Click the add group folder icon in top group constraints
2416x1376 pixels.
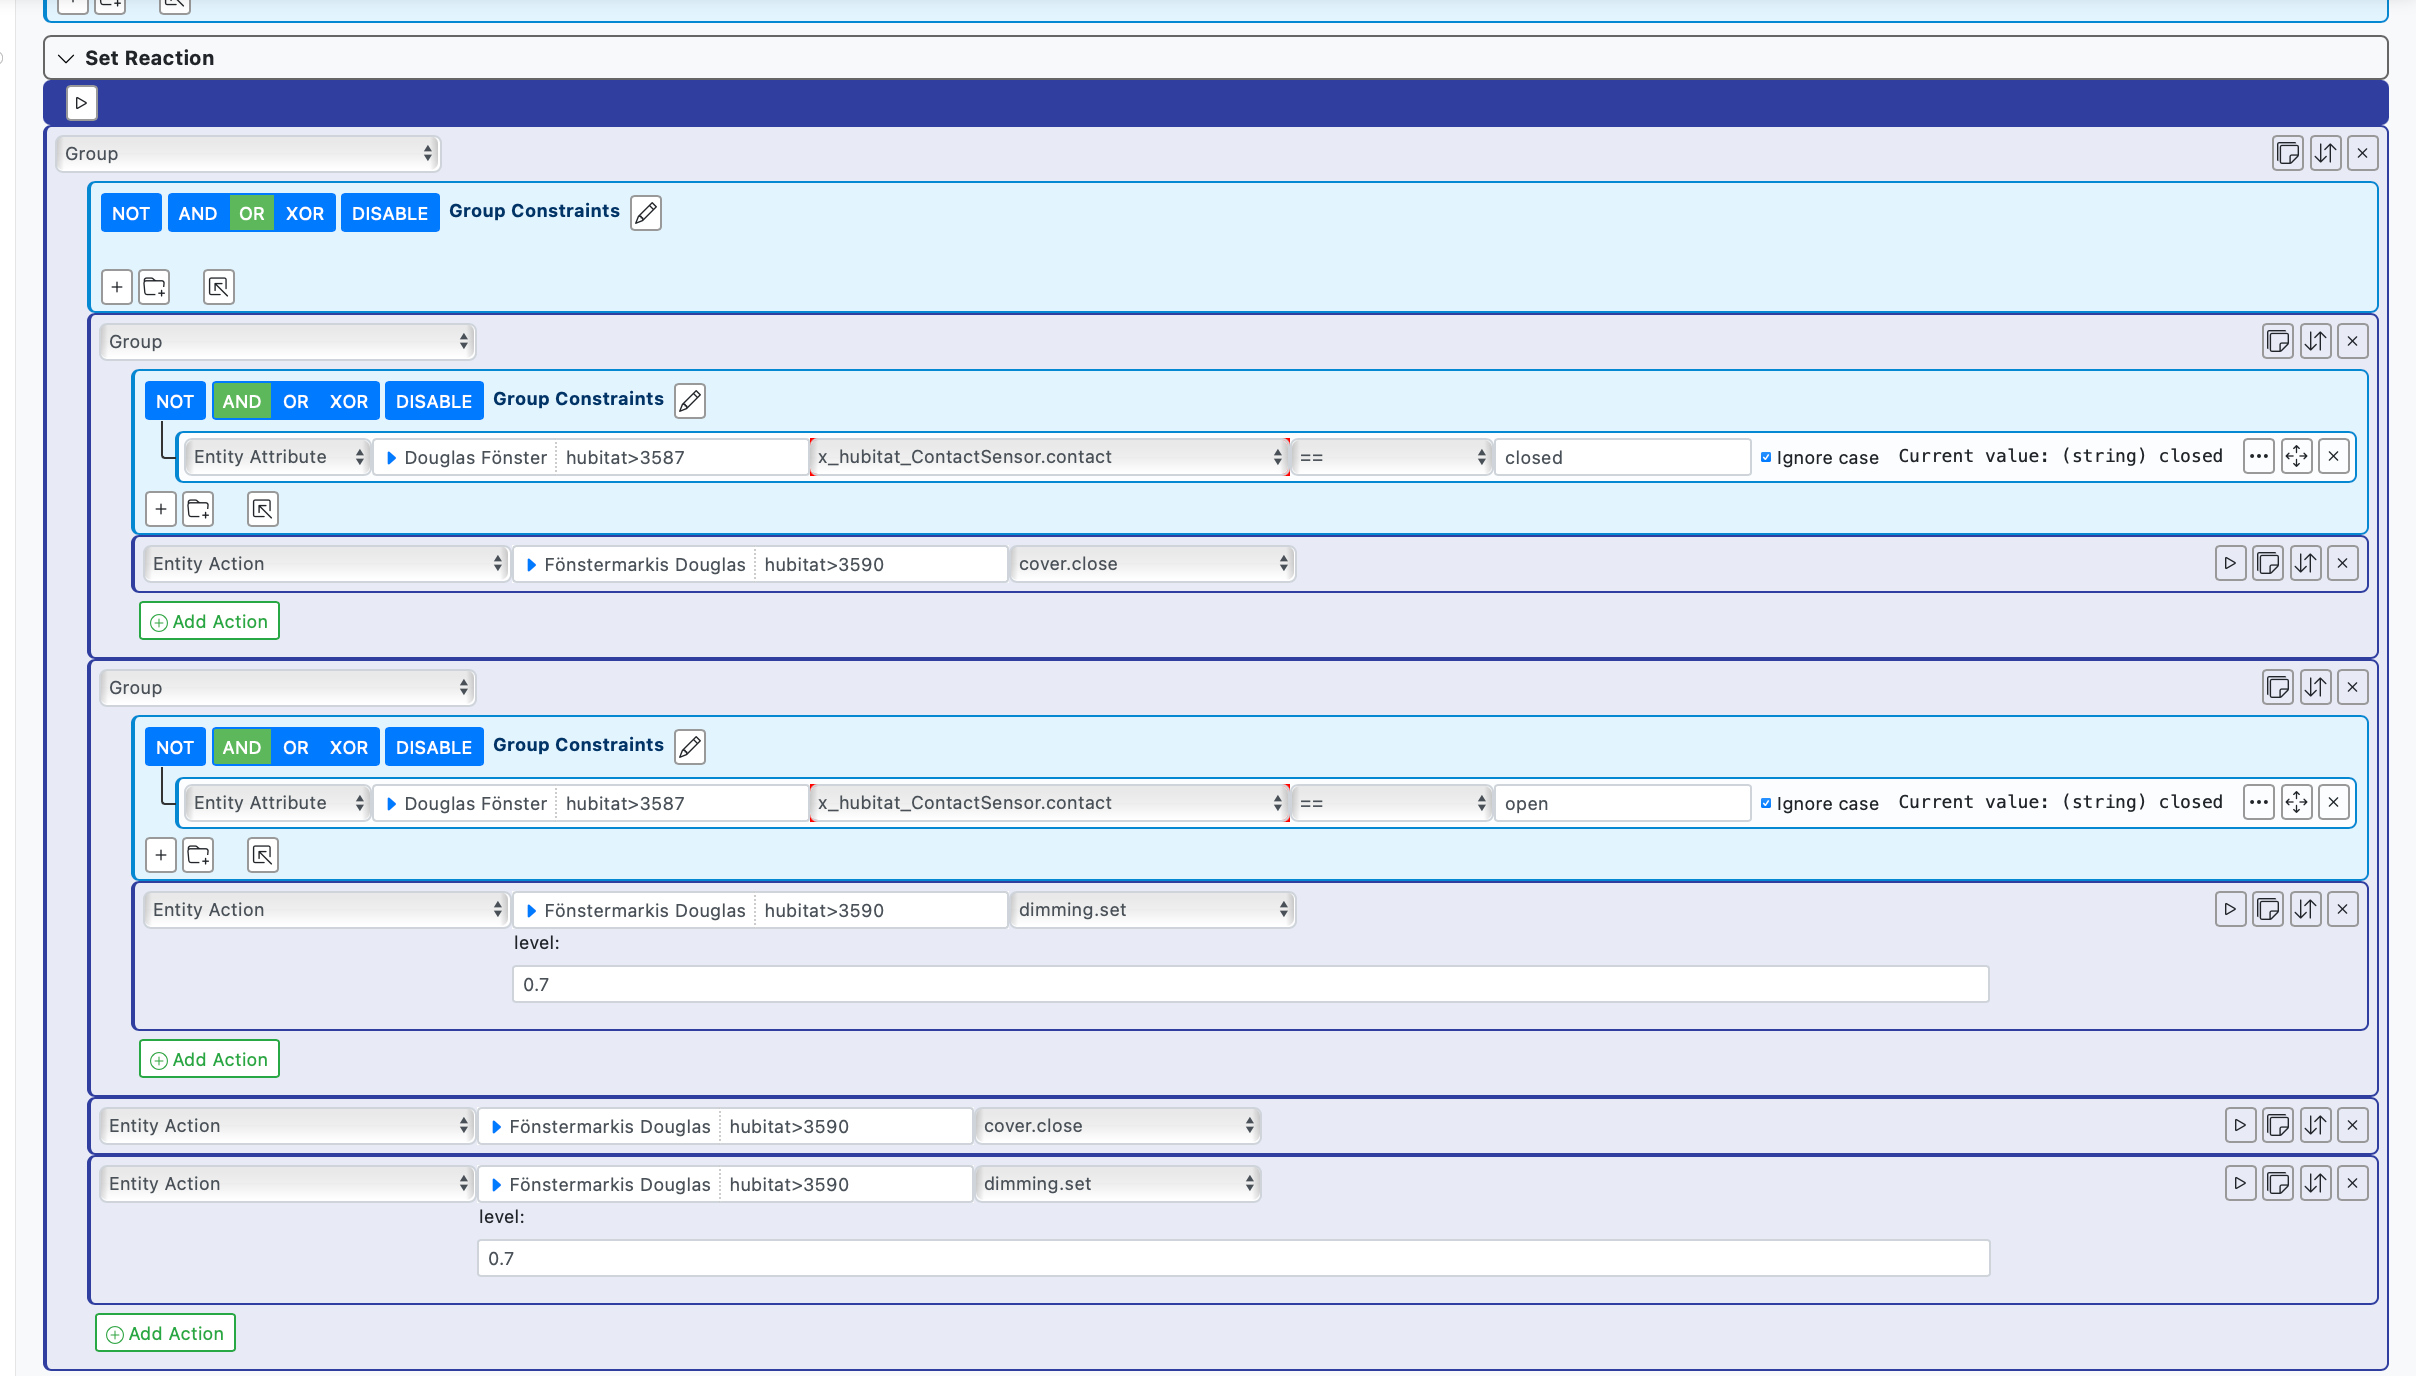(154, 287)
